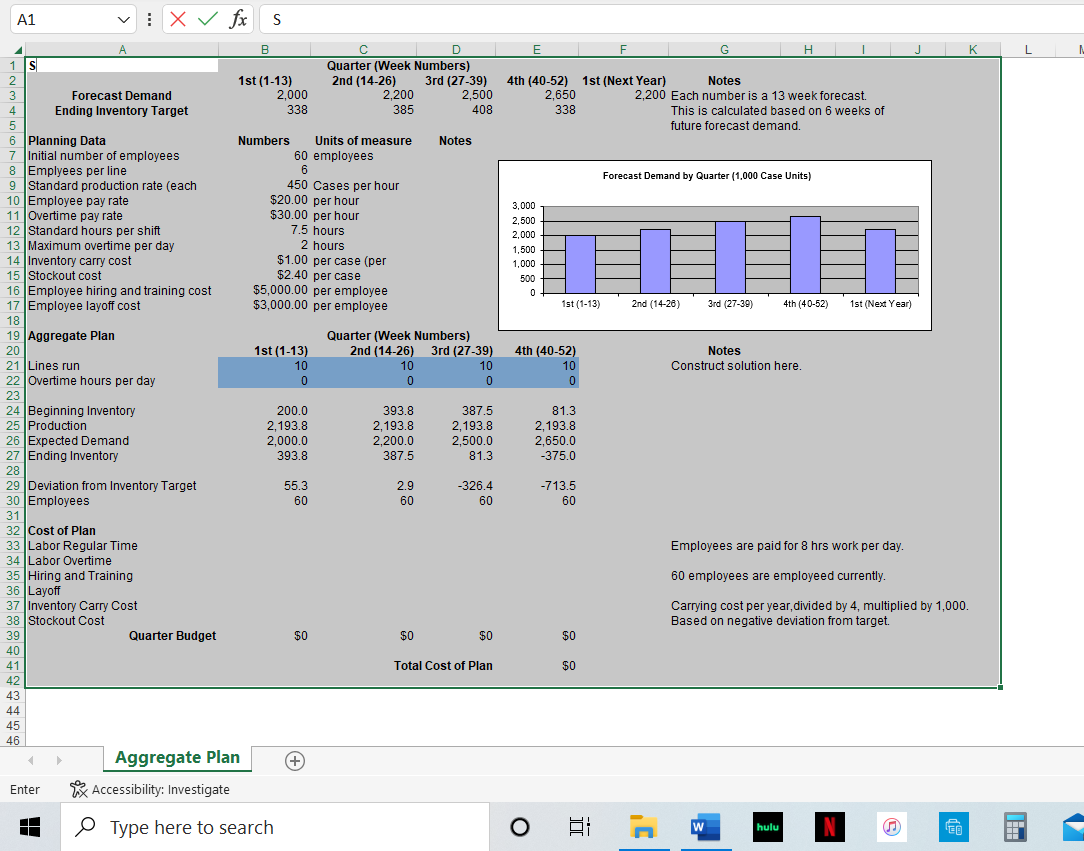Select the 1st quarter Lines run cell
This screenshot has width=1084, height=851.
pyautogui.click(x=264, y=366)
